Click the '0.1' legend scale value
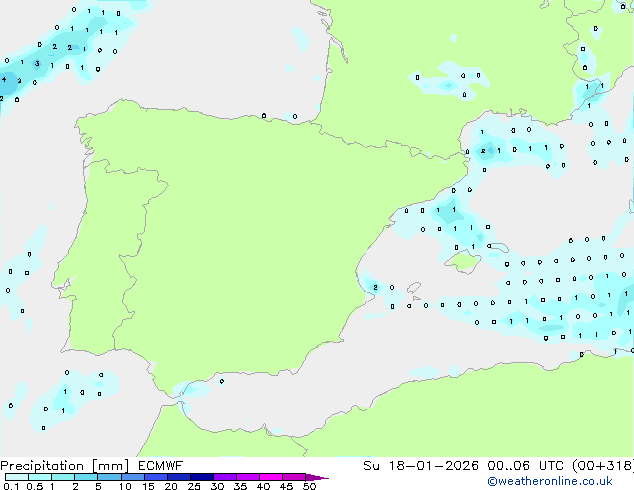The width and height of the screenshot is (634, 490). pyautogui.click(x=12, y=486)
